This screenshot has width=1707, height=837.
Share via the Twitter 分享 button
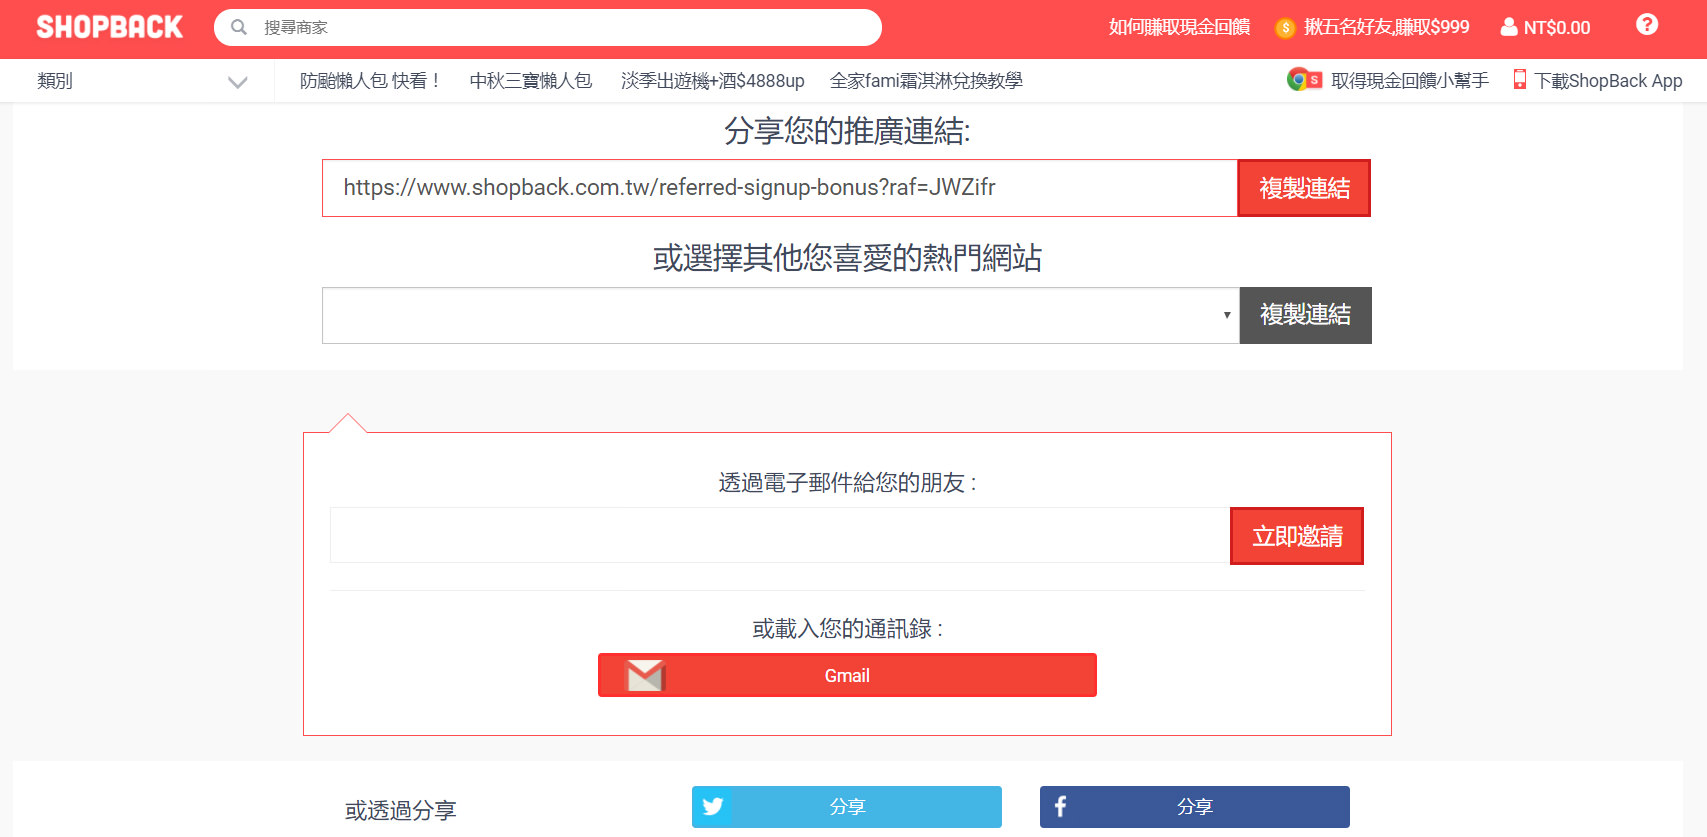coord(847,807)
